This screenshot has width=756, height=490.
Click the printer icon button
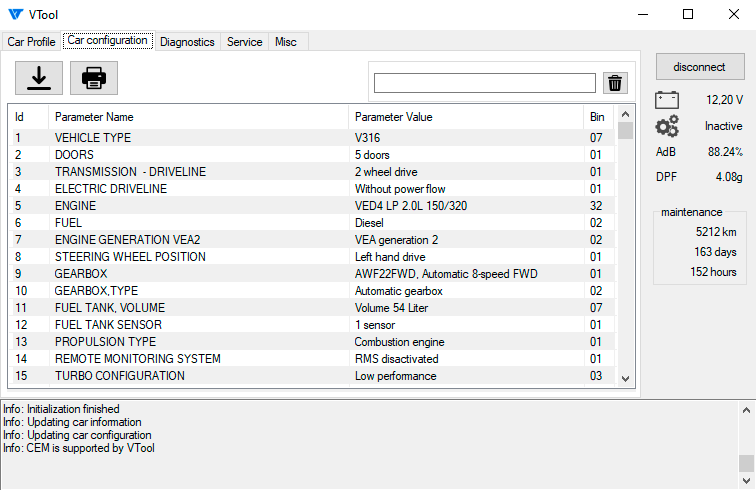pos(93,77)
